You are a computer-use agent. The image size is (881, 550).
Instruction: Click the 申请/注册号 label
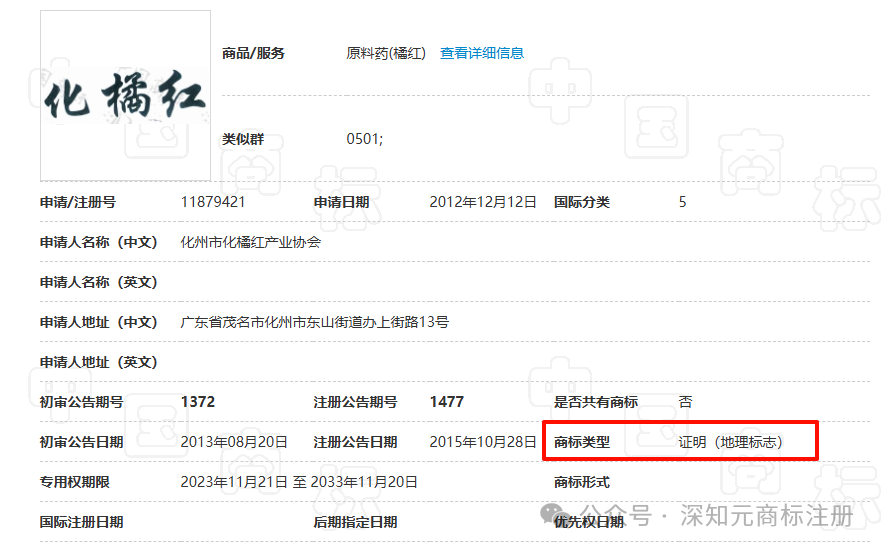(x=78, y=202)
